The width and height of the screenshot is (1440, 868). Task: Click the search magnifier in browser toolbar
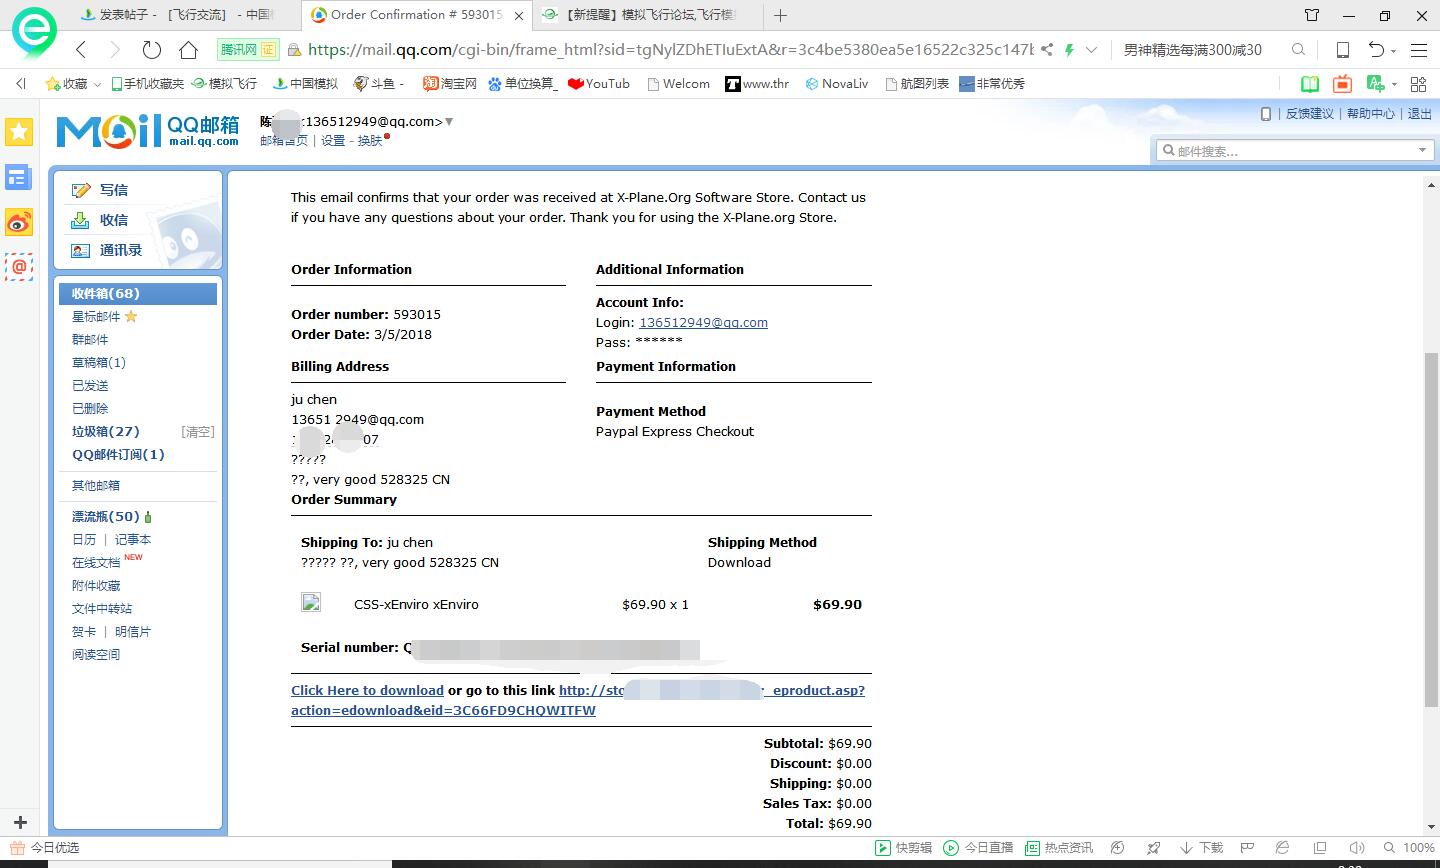pos(1298,49)
